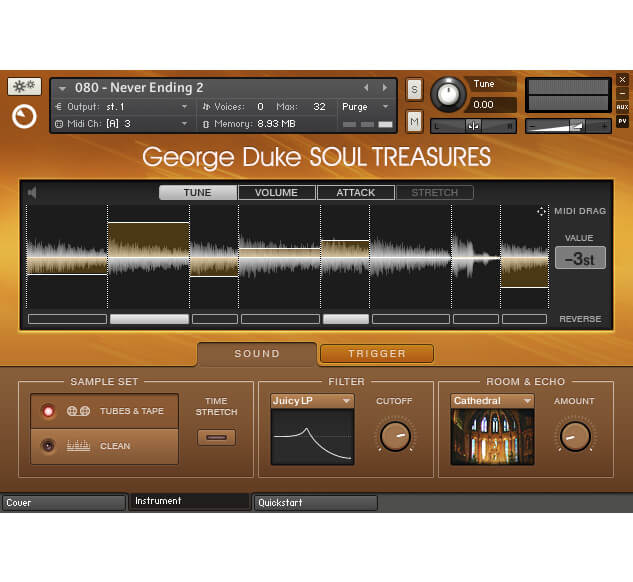633x582 pixels.
Task: Select Tubes & Tape sample set
Action: (x=105, y=411)
